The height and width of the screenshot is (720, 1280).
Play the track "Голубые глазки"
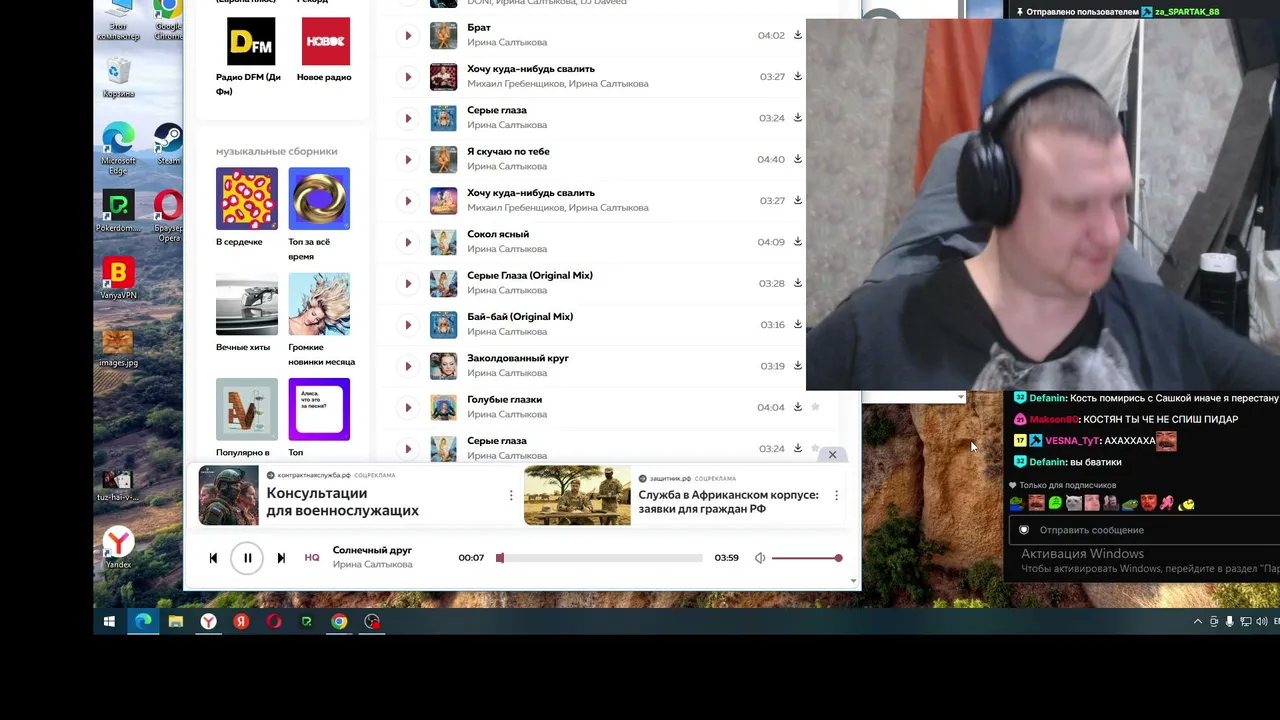pos(408,408)
